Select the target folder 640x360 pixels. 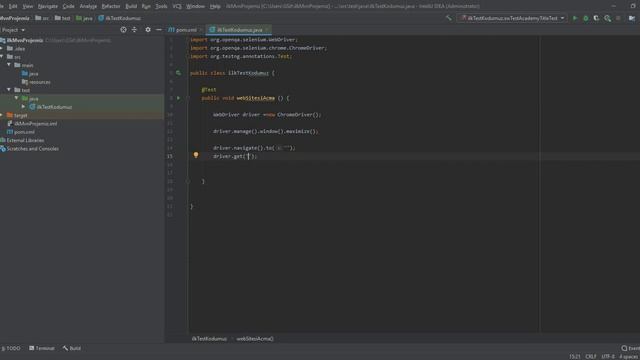pos(17,115)
